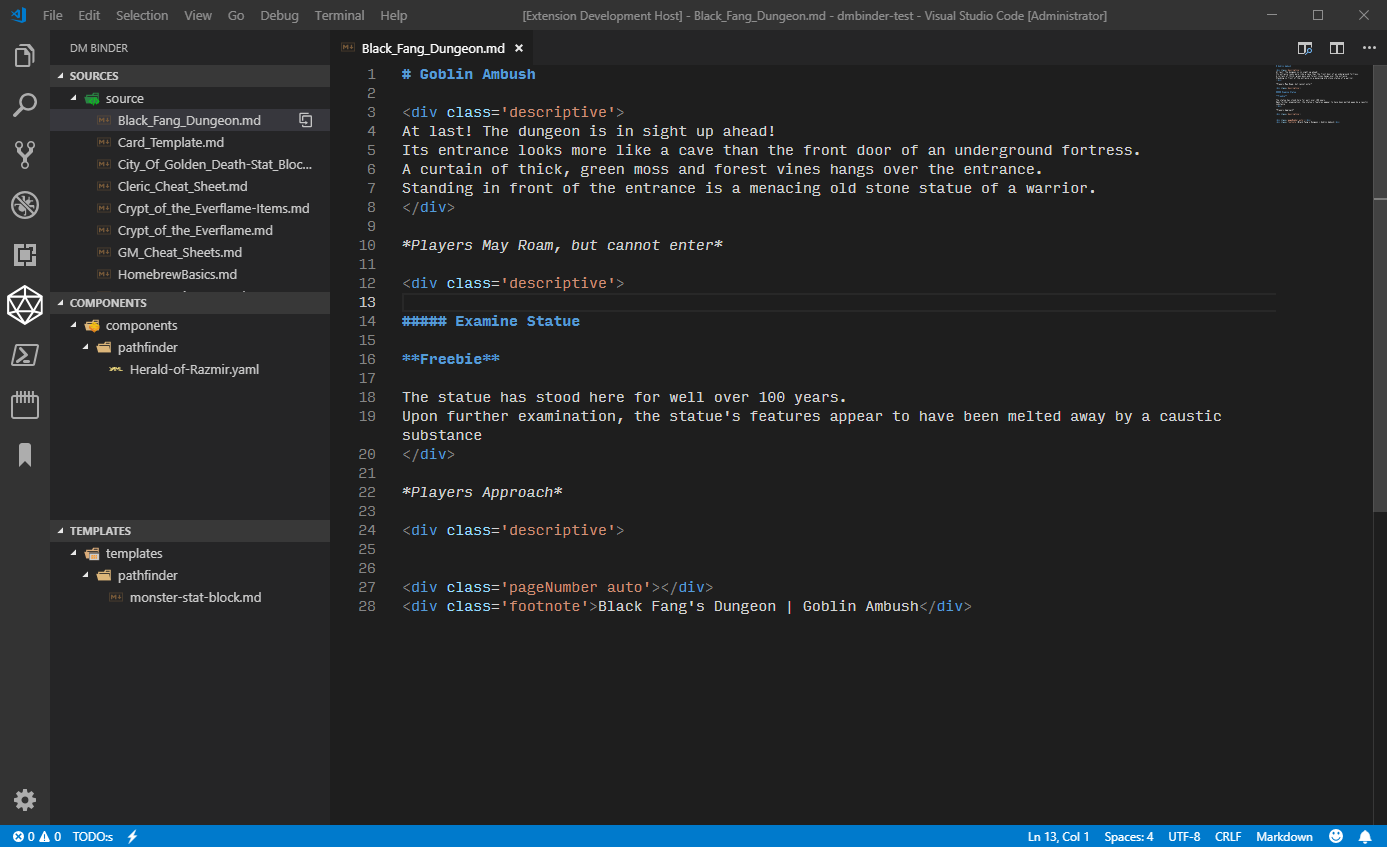The width and height of the screenshot is (1387, 847).
Task: Open Crypt_of_the_Everflame.md
Action: pos(190,230)
